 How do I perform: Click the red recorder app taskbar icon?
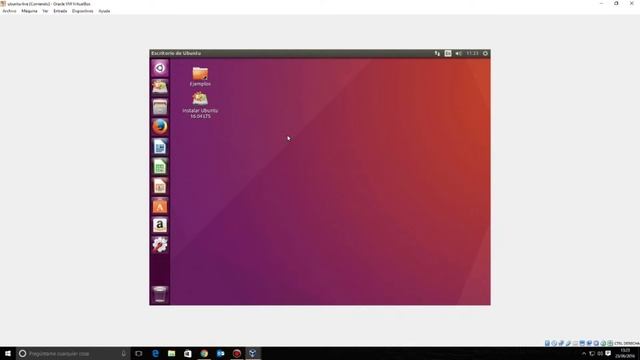[x=237, y=353]
